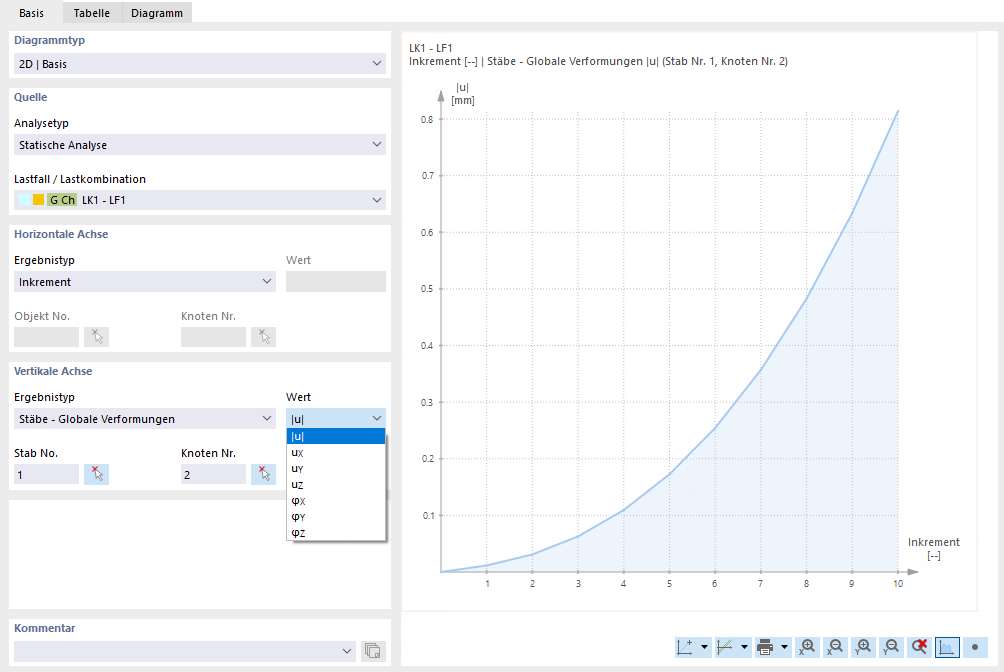The height and width of the screenshot is (672, 1004).
Task: Zoom in on the X axis
Action: (x=806, y=647)
